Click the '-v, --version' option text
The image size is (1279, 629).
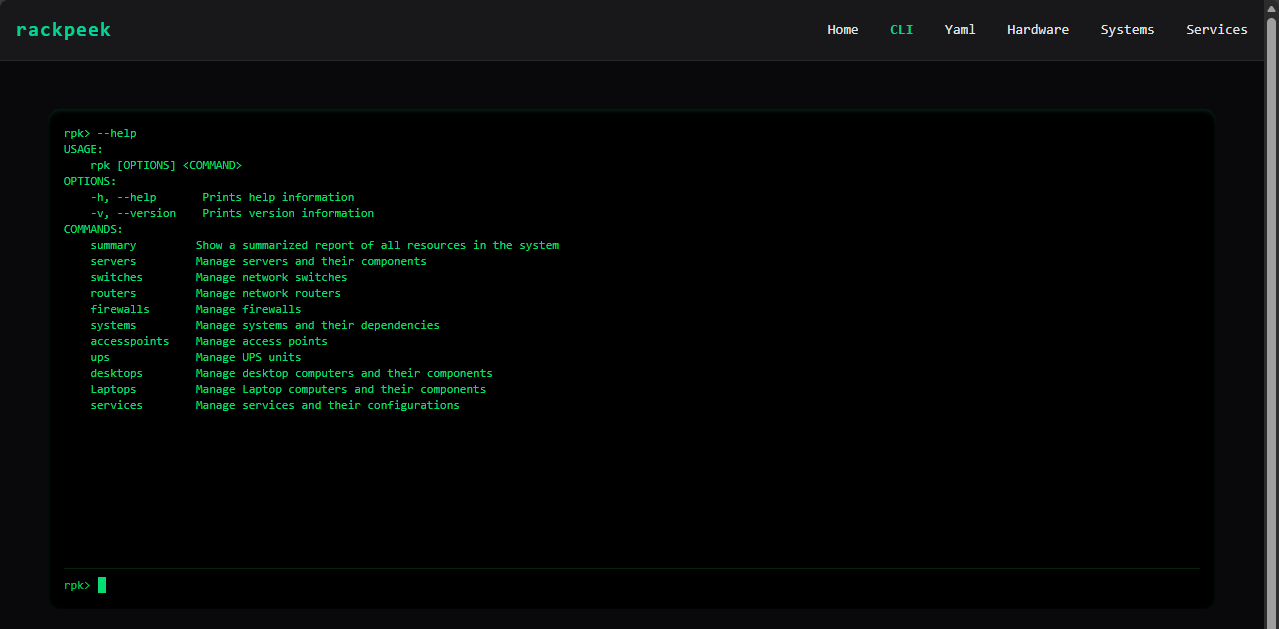click(x=133, y=213)
